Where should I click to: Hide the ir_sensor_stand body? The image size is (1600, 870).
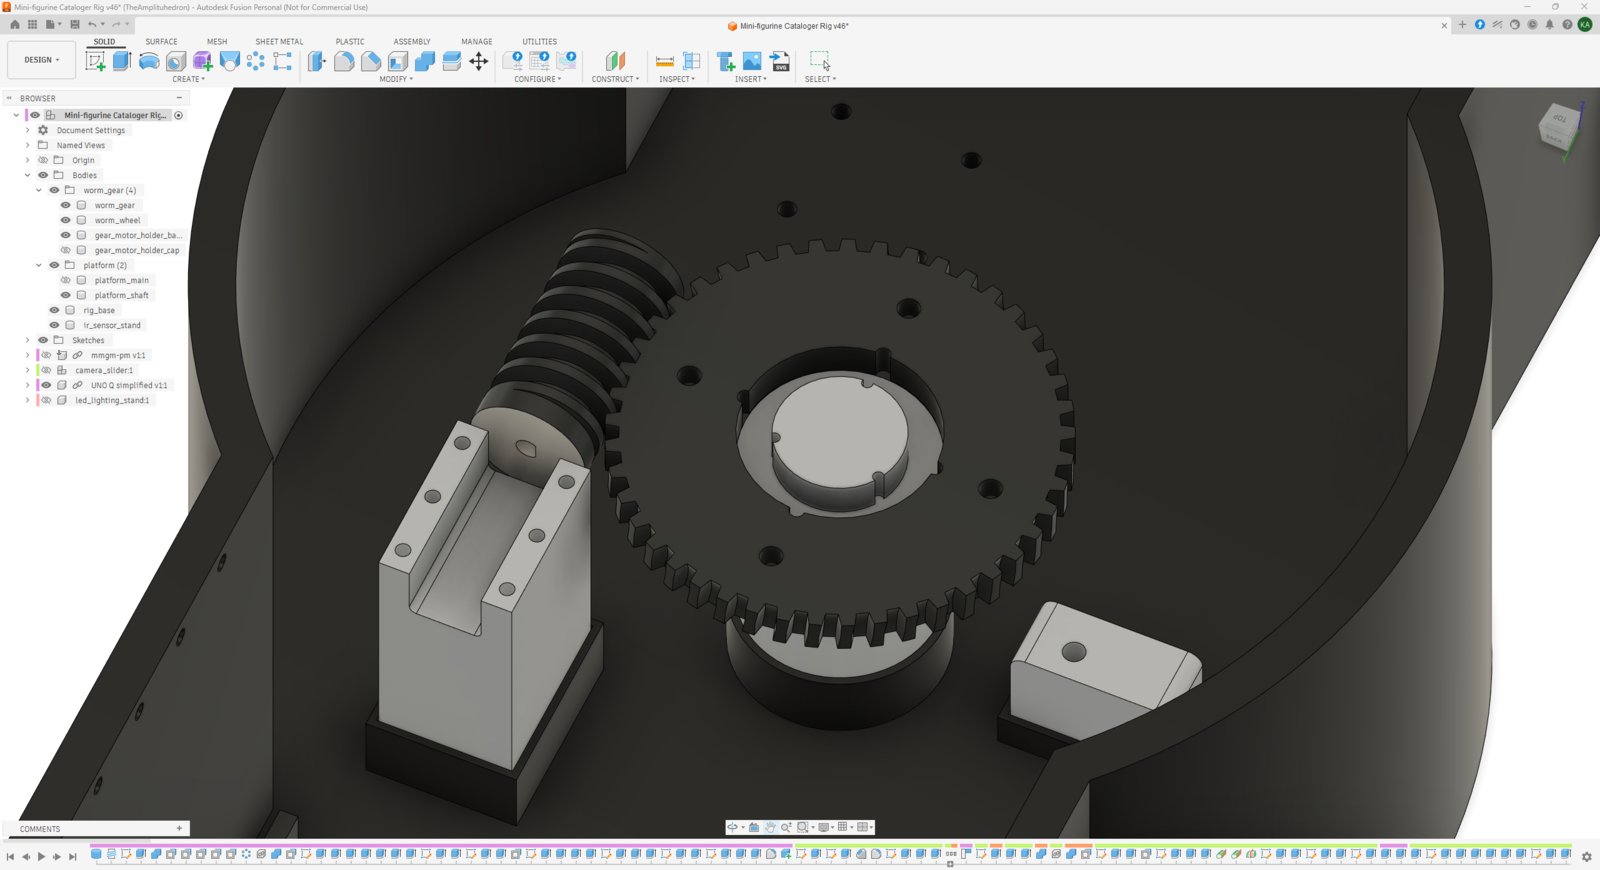55,325
